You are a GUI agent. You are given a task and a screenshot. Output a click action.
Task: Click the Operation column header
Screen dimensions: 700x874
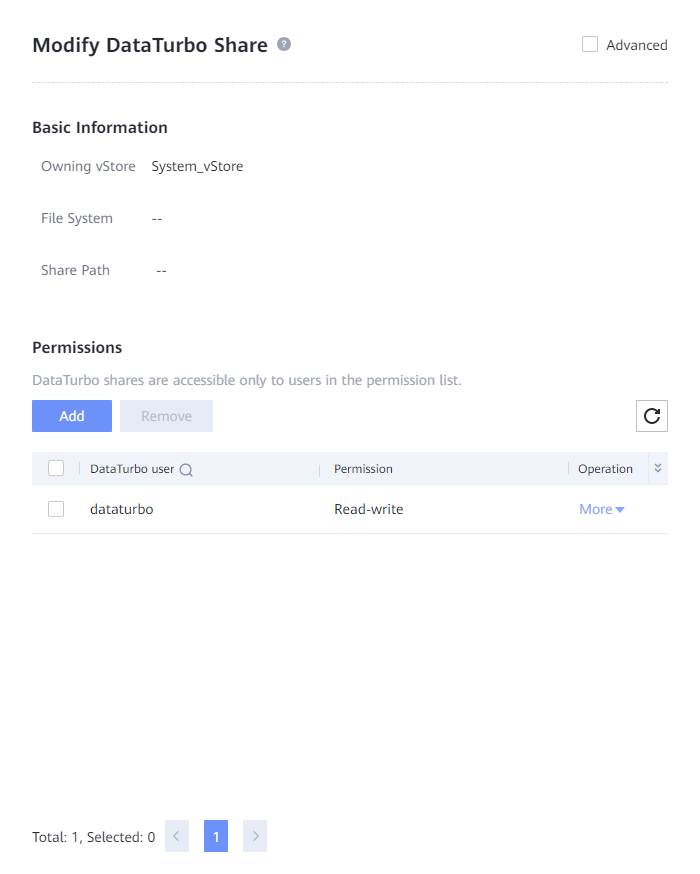(x=605, y=468)
